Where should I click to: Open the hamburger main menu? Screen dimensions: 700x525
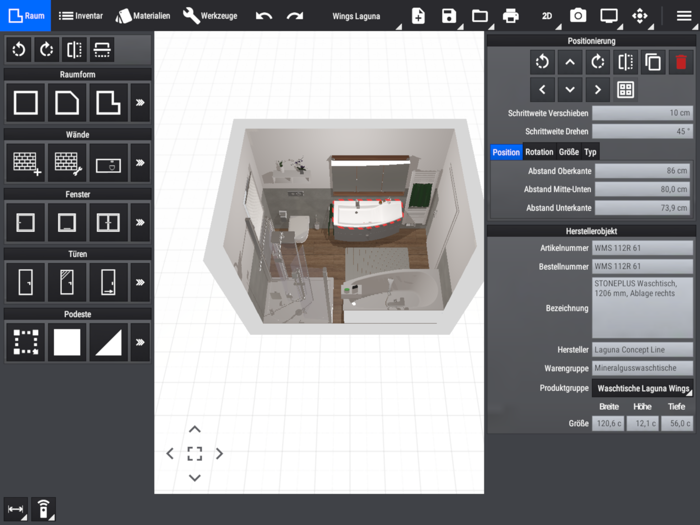coord(683,16)
